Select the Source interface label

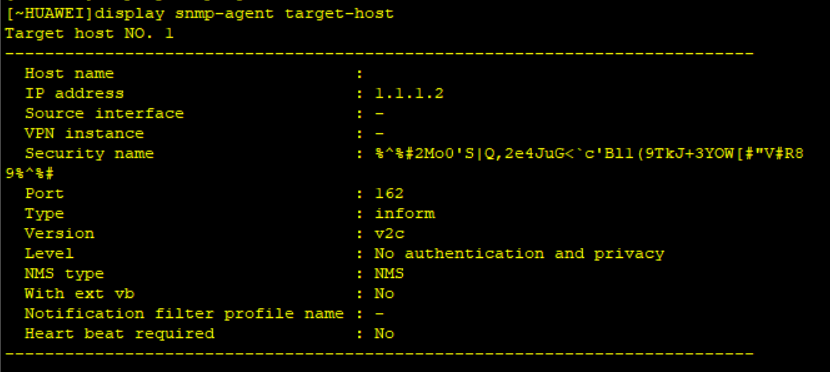[x=104, y=114]
